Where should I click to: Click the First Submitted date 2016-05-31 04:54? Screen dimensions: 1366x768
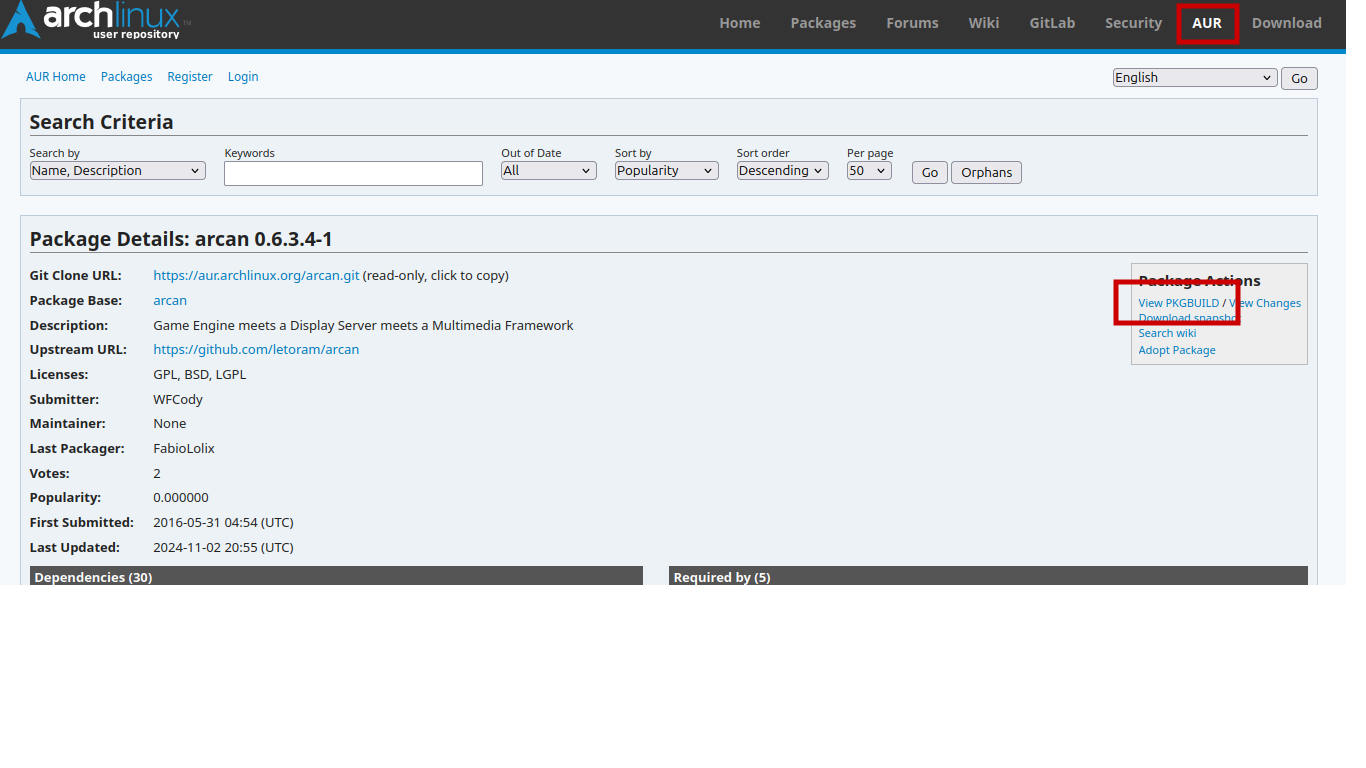(223, 523)
